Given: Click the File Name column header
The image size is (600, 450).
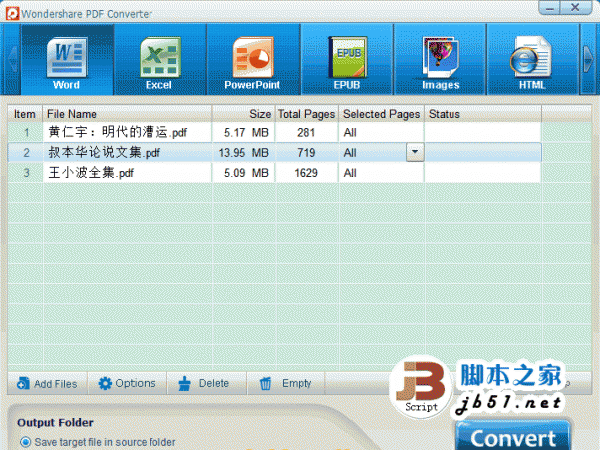Looking at the screenshot, I should (x=127, y=114).
